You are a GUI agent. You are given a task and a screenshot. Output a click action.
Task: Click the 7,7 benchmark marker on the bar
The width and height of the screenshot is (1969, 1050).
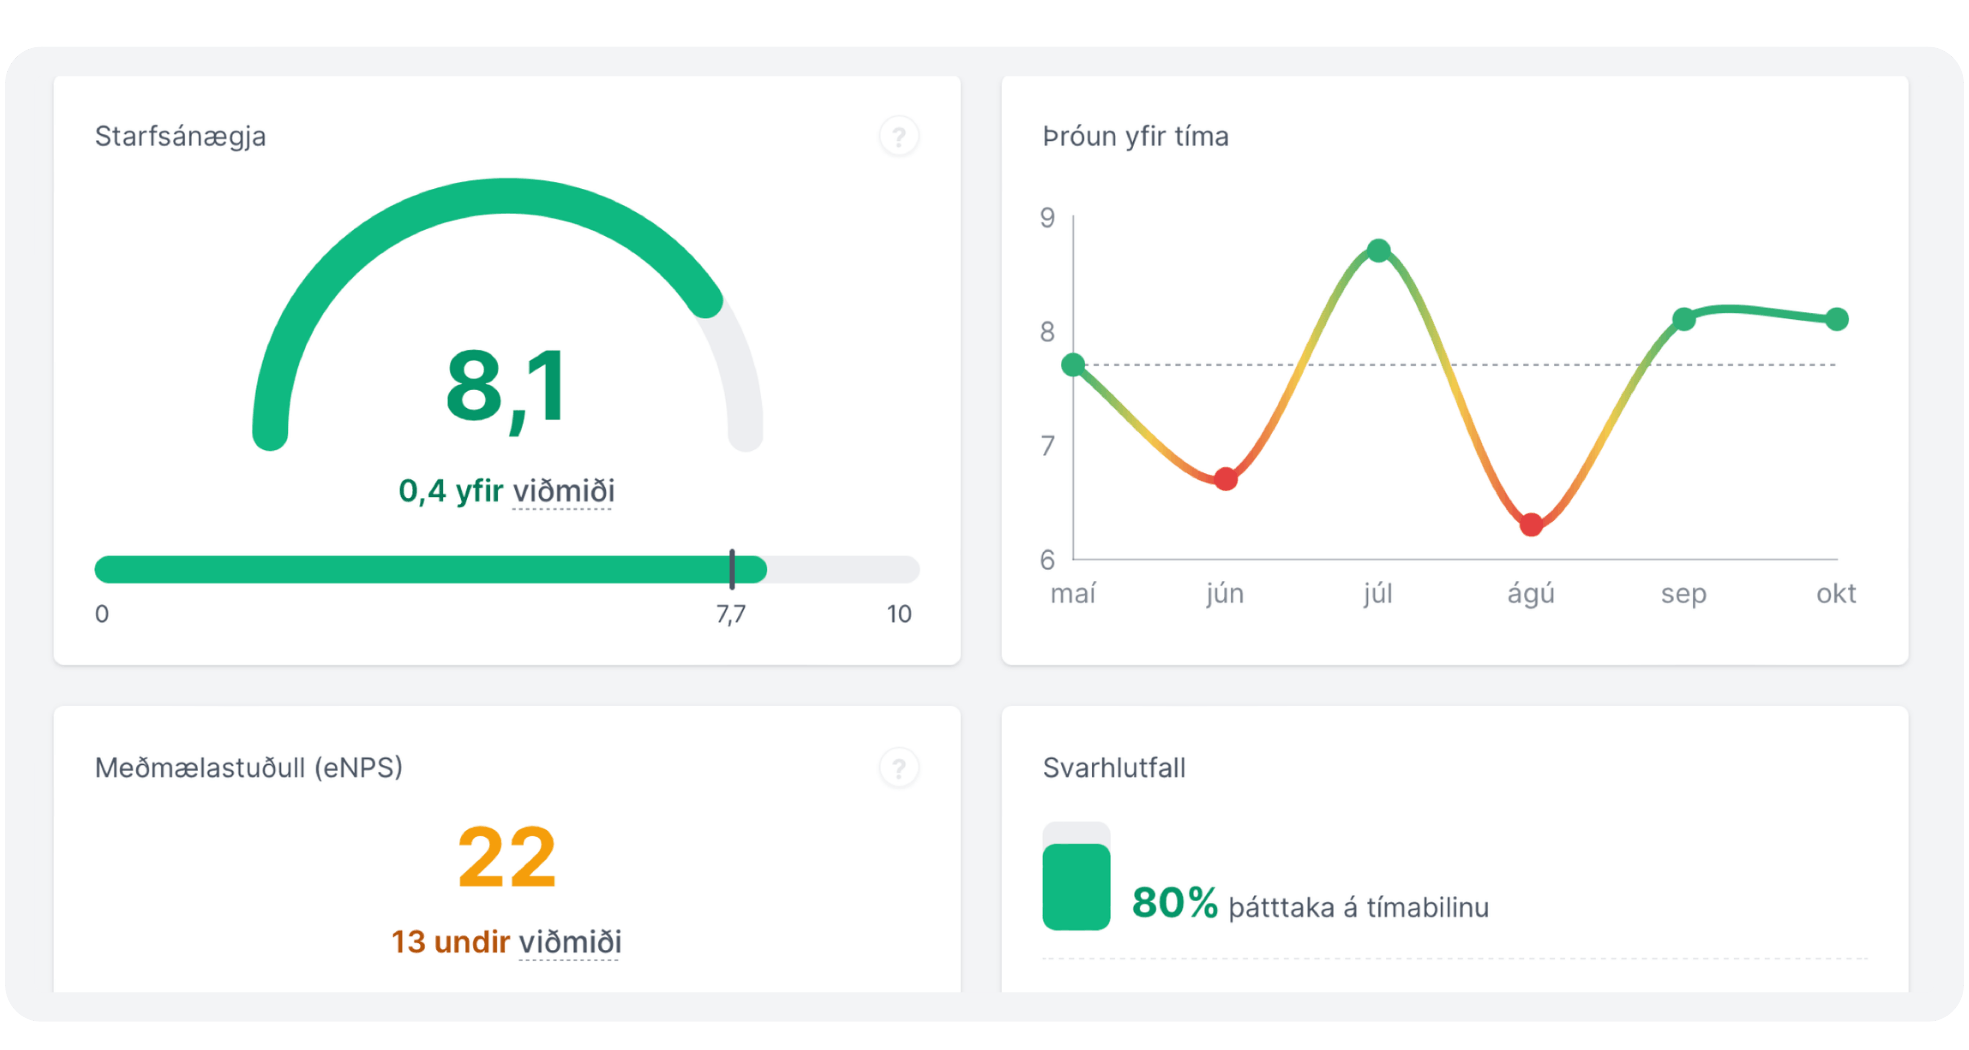coord(732,569)
